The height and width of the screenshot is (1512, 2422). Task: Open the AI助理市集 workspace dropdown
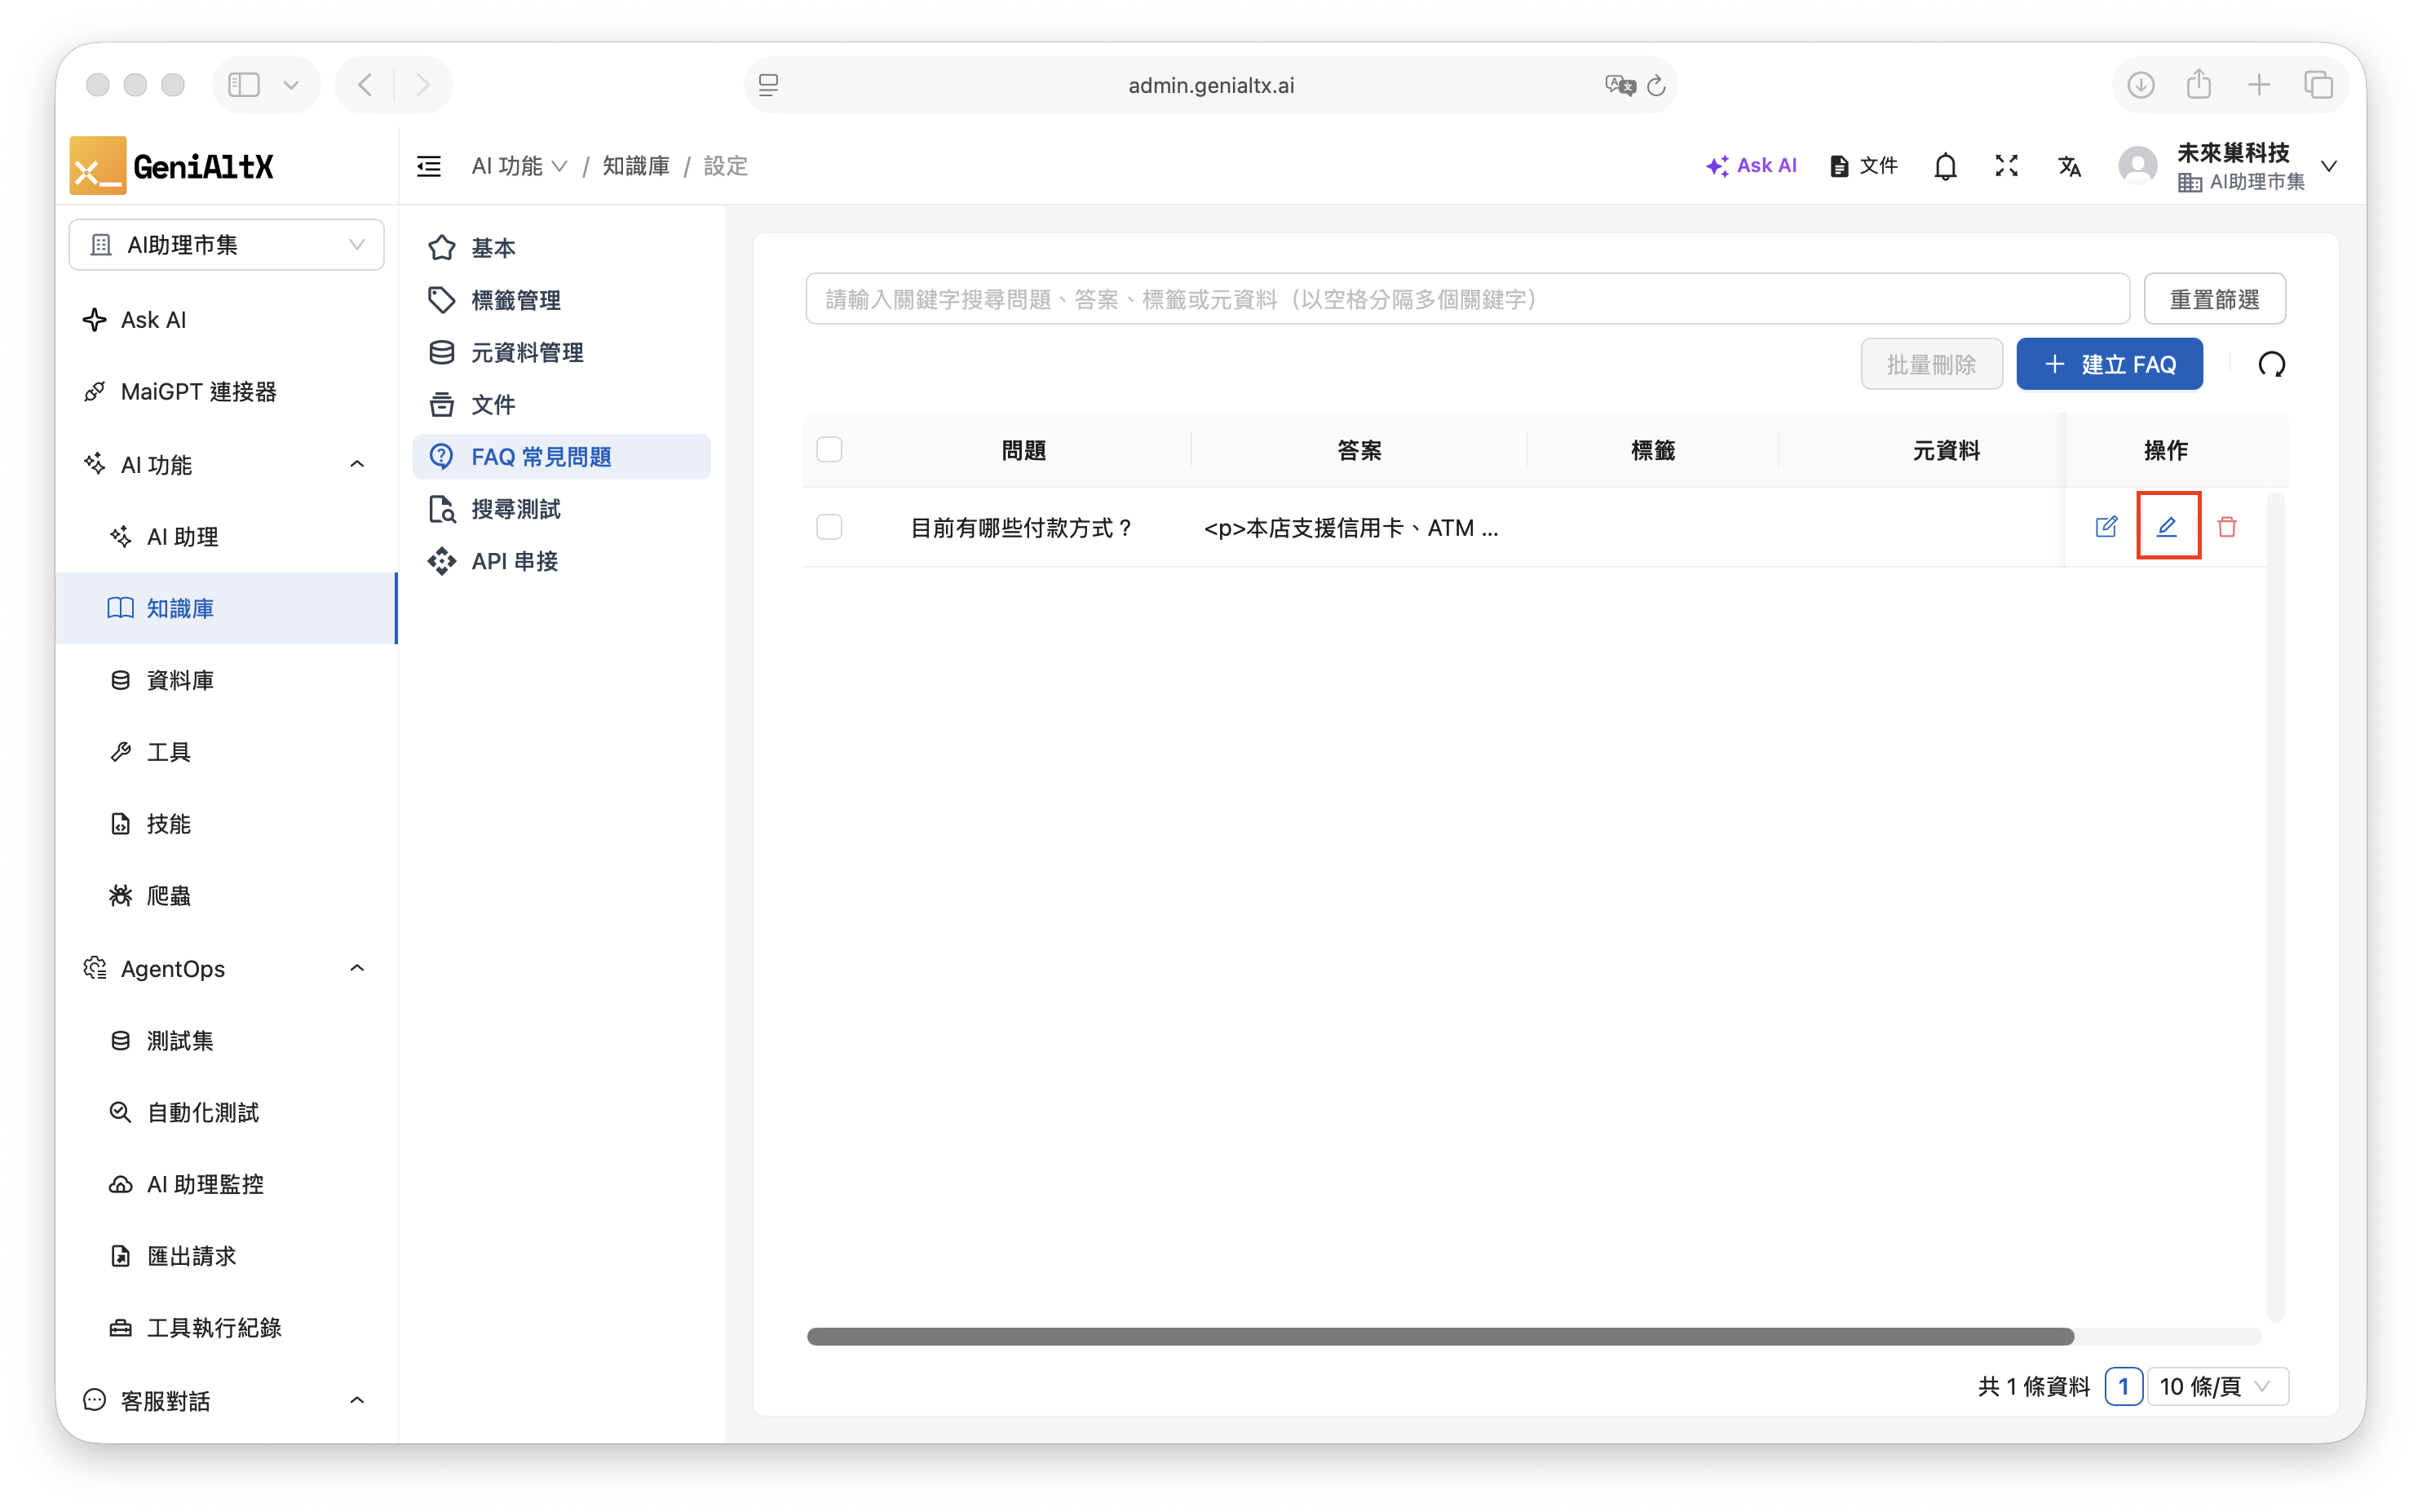226,245
